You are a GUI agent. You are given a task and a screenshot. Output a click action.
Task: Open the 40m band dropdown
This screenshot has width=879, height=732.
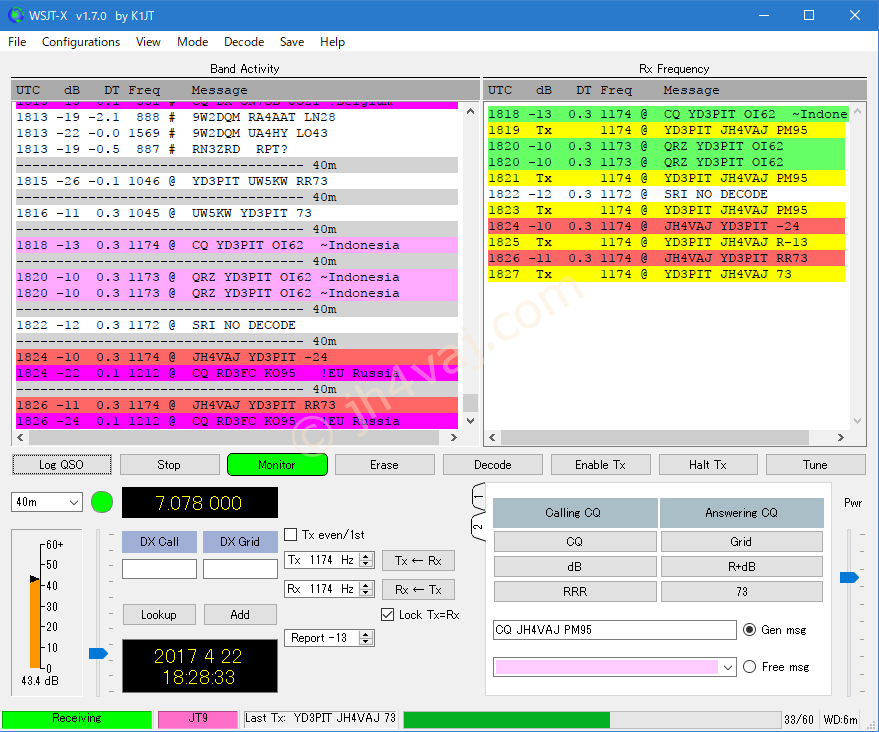[x=47, y=502]
